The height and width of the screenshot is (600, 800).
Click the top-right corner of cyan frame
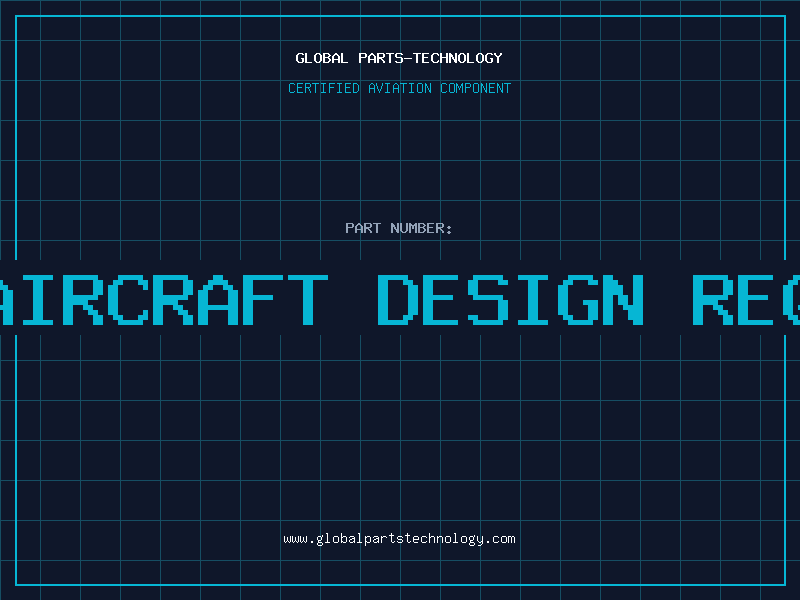785,16
